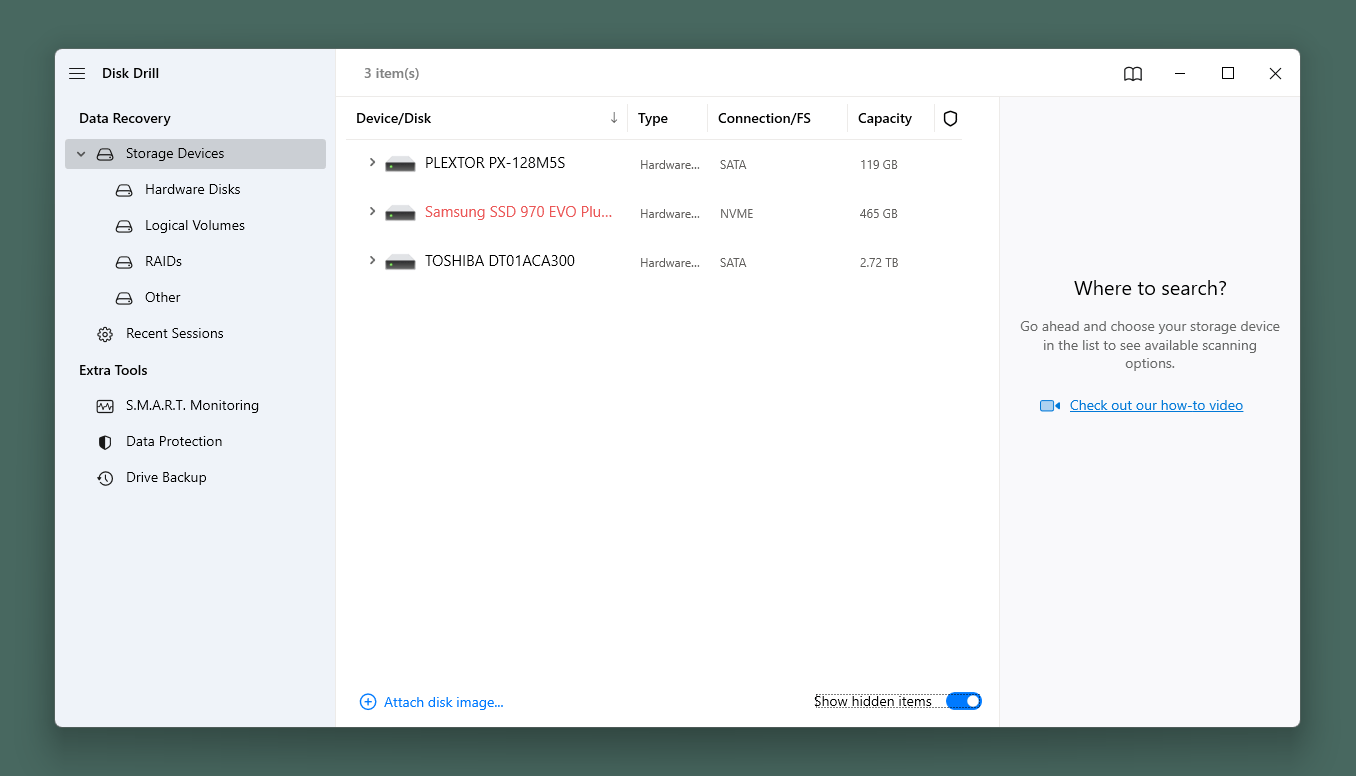Image resolution: width=1356 pixels, height=776 pixels.
Task: Click the video camera icon by how-to link
Action: [1050, 406]
